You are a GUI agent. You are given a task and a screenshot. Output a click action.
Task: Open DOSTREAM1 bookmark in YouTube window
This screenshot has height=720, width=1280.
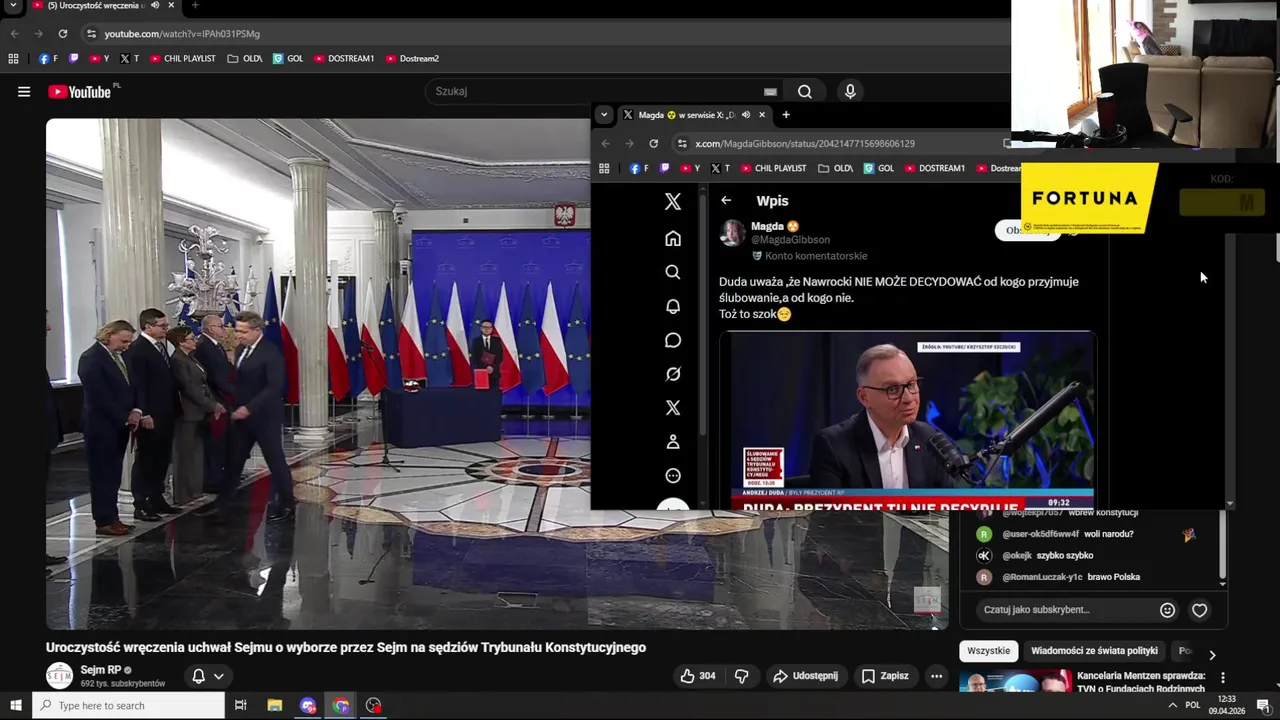[x=343, y=59]
